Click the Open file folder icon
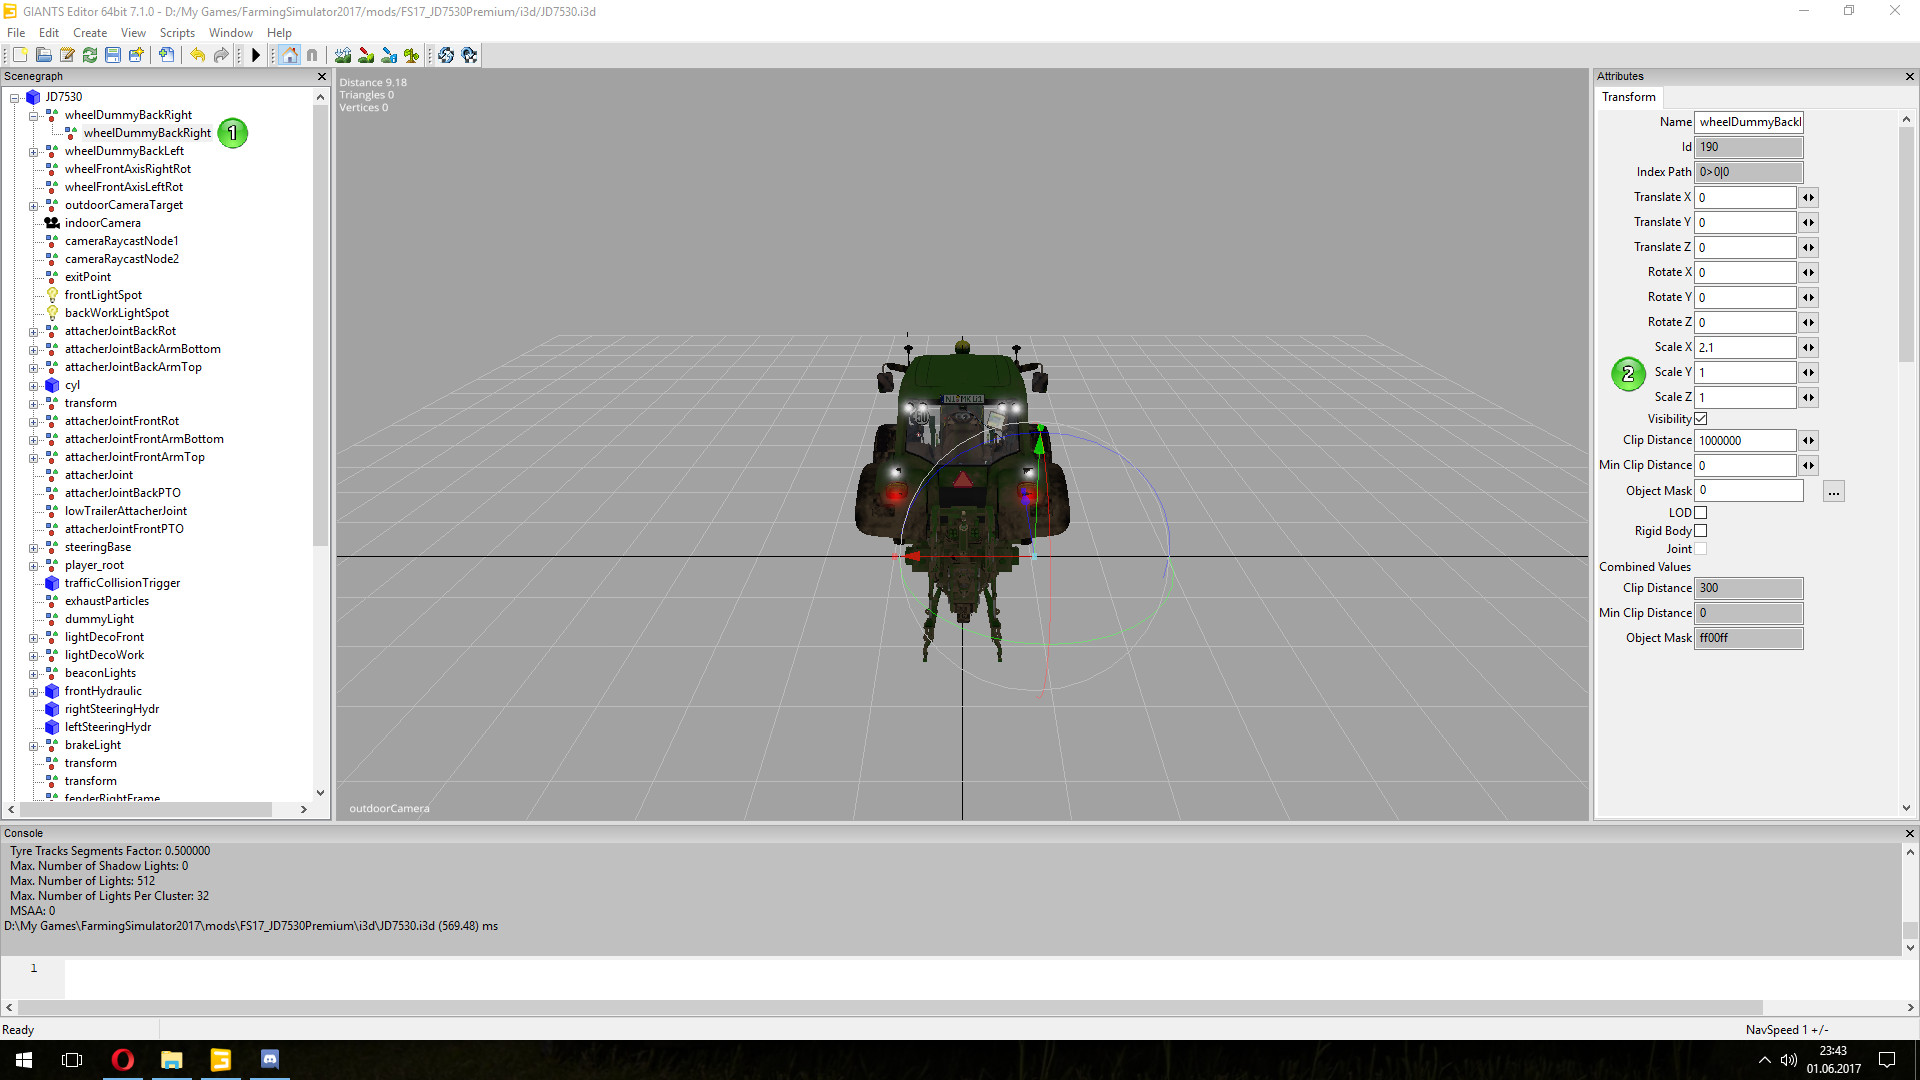1920x1080 pixels. coord(44,55)
